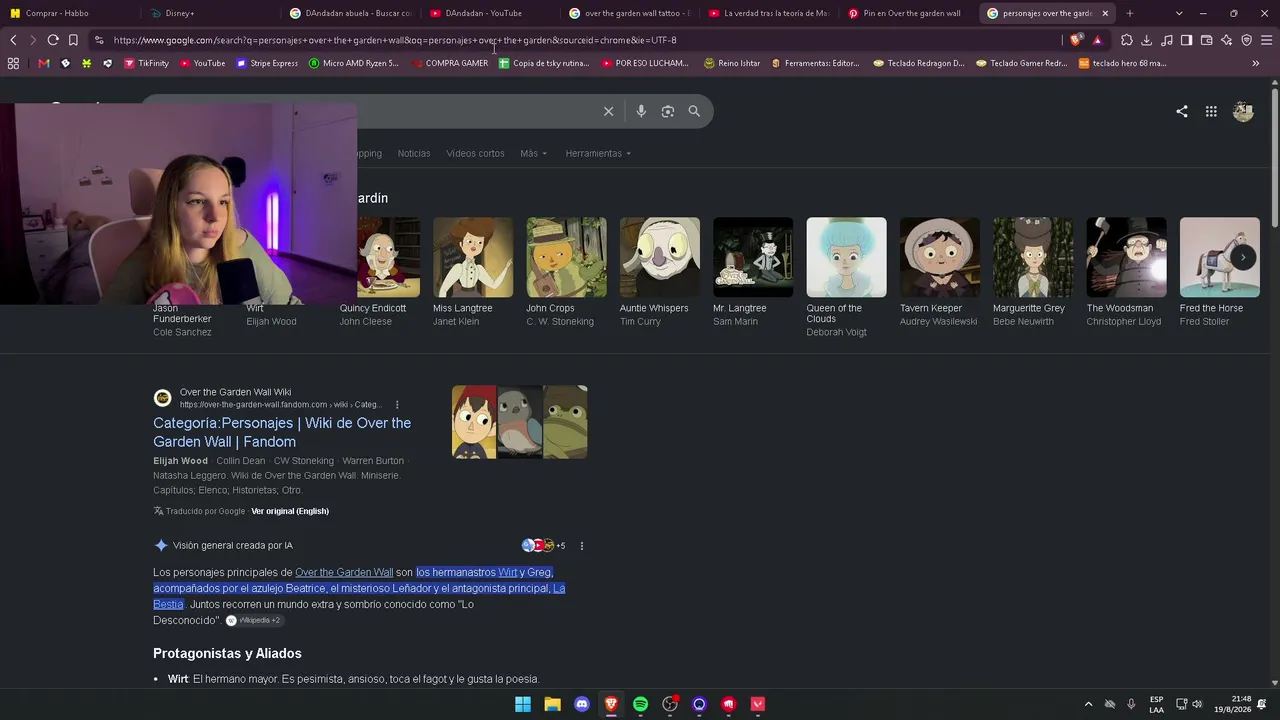Viewport: 1280px width, 720px height.
Task: Switch to the over the garden wall tattoo tab
Action: click(629, 13)
